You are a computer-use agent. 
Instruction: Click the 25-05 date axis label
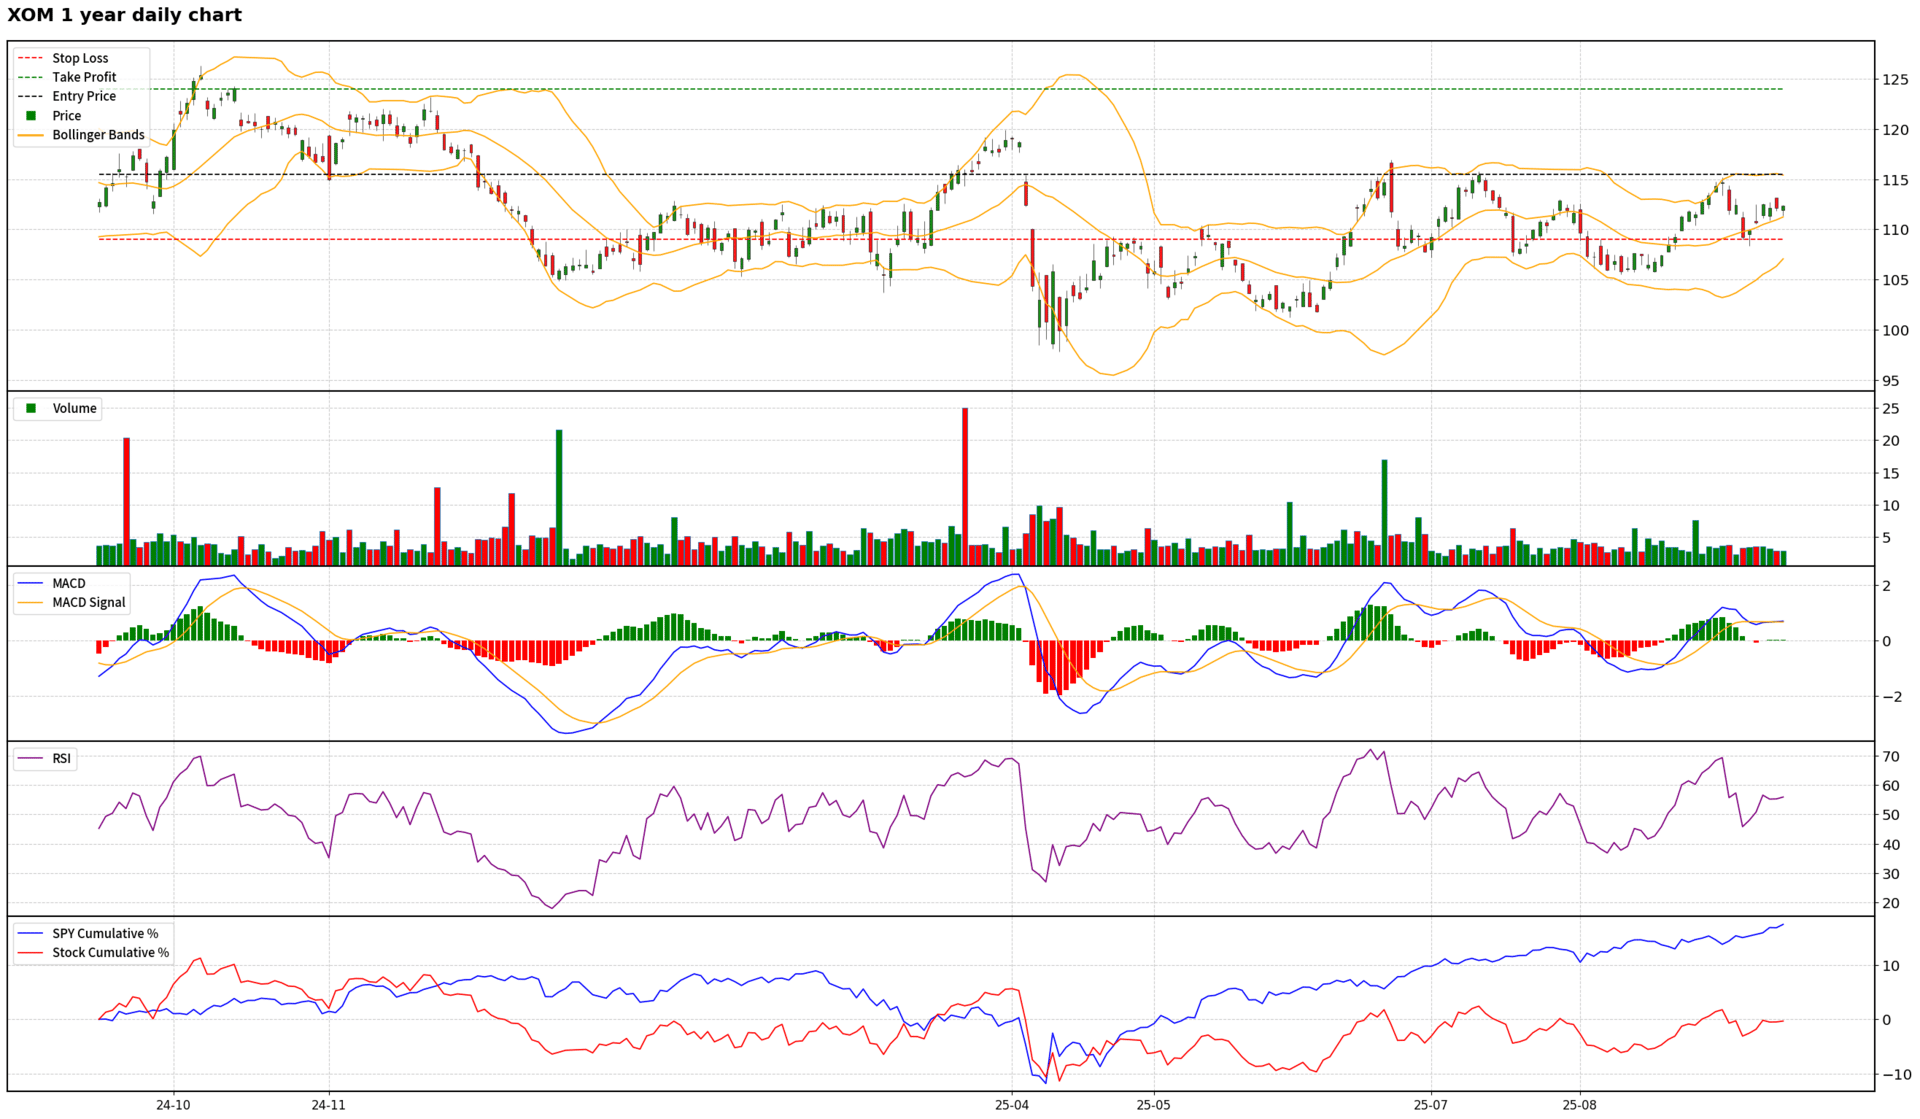click(x=1153, y=1105)
